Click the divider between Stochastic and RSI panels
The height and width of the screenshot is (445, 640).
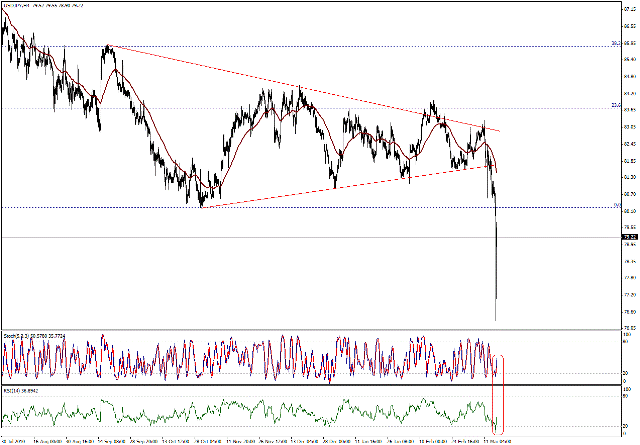300,385
